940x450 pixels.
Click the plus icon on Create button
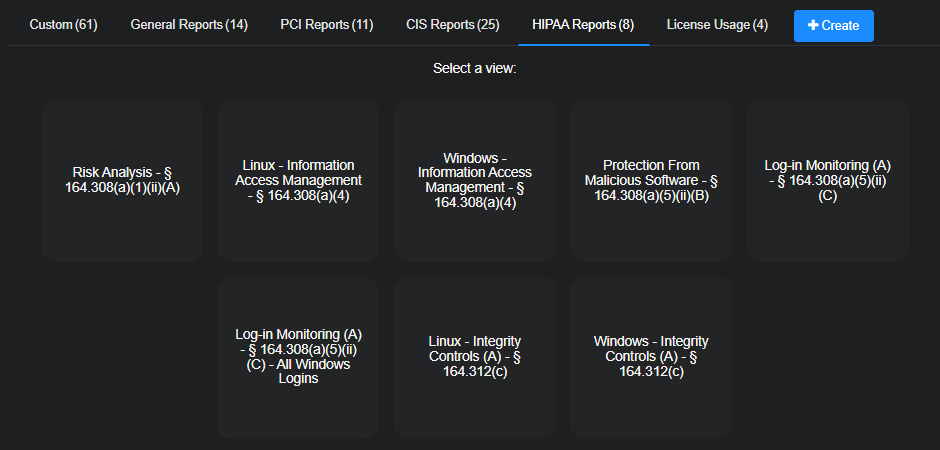pyautogui.click(x=813, y=25)
